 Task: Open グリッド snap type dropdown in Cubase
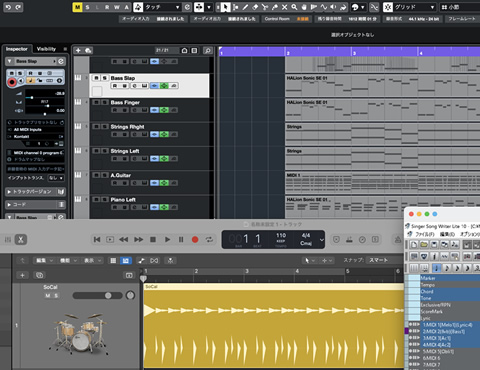414,7
